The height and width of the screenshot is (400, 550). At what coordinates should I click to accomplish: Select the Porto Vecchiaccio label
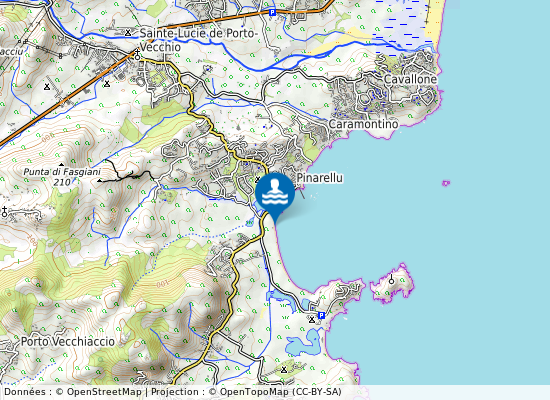point(68,341)
